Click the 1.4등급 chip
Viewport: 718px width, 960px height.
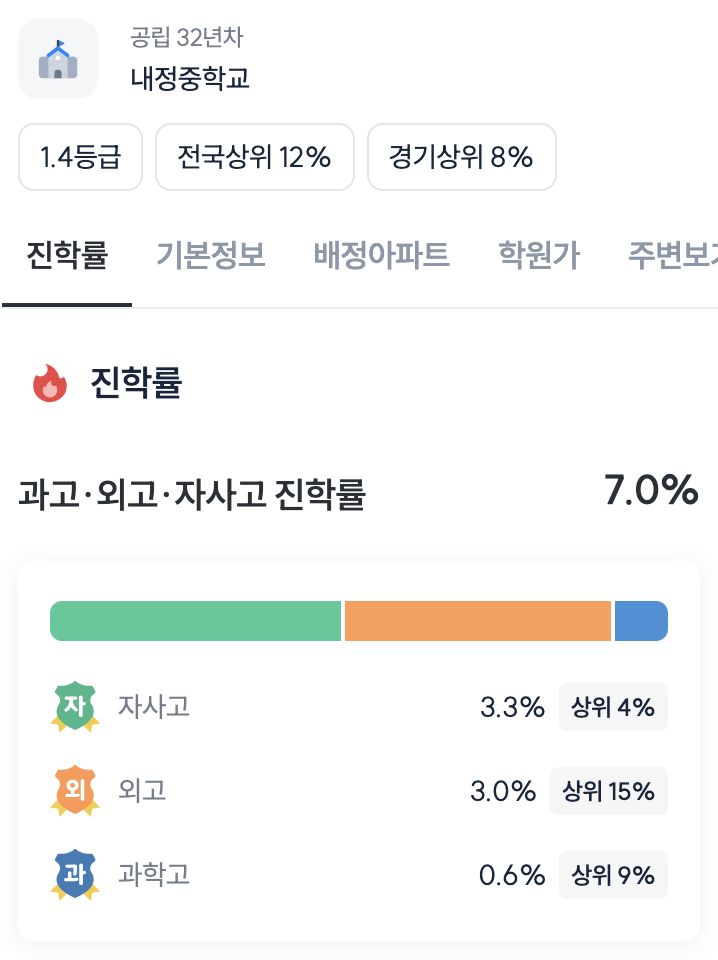coord(80,157)
